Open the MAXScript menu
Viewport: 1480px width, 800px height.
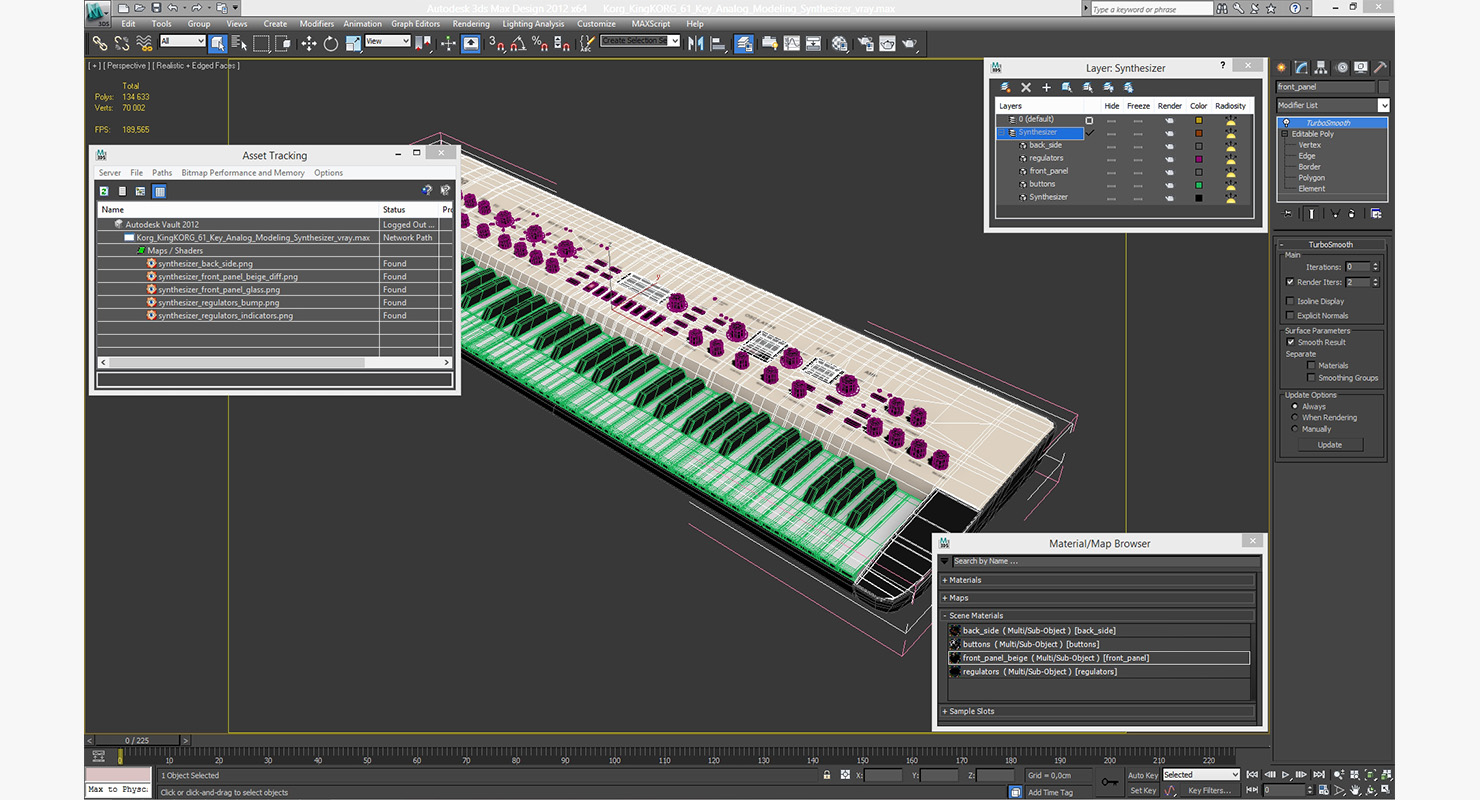point(650,24)
